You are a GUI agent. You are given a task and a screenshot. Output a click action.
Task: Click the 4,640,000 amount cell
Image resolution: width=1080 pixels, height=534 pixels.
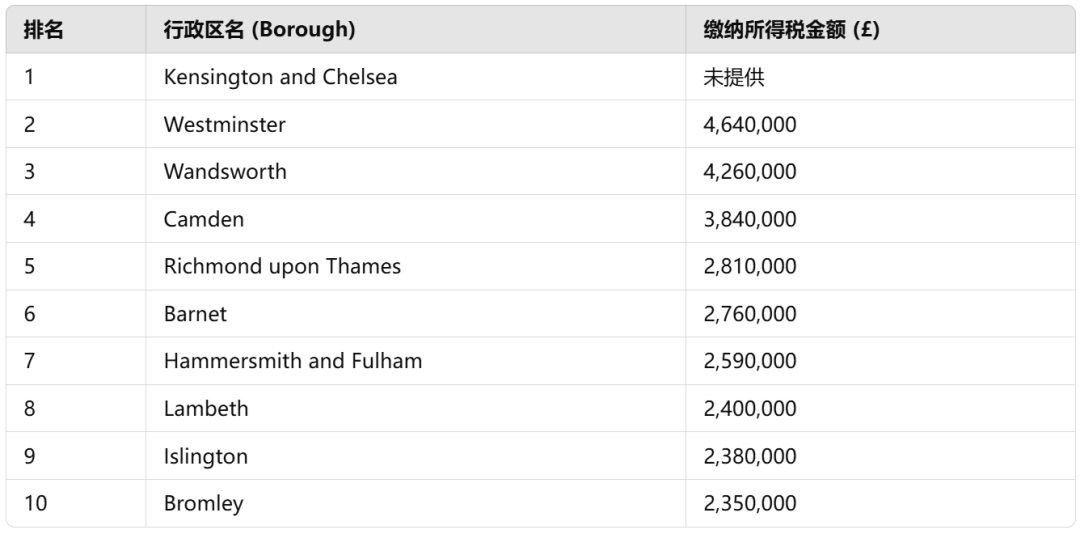(x=880, y=124)
